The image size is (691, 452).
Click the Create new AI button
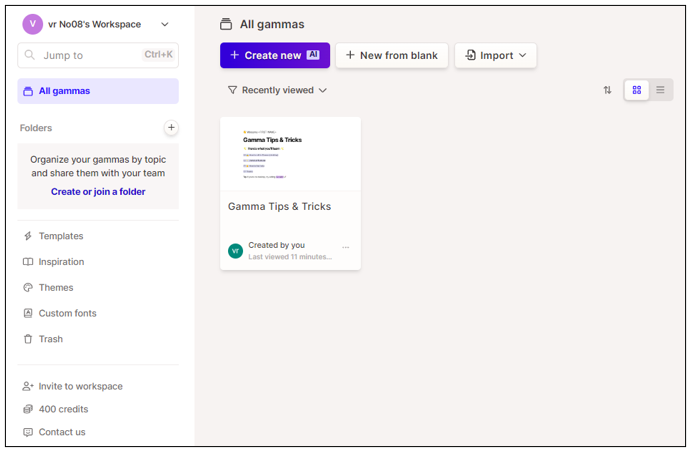click(275, 55)
